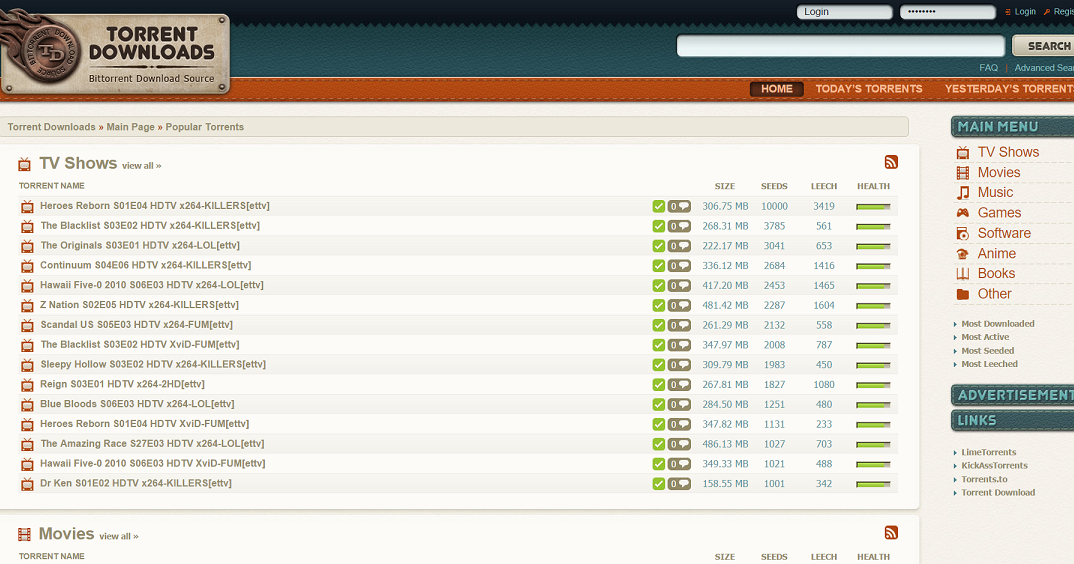Visit Torrent Download link
Viewport: 1074px width, 564px height.
pos(998,492)
